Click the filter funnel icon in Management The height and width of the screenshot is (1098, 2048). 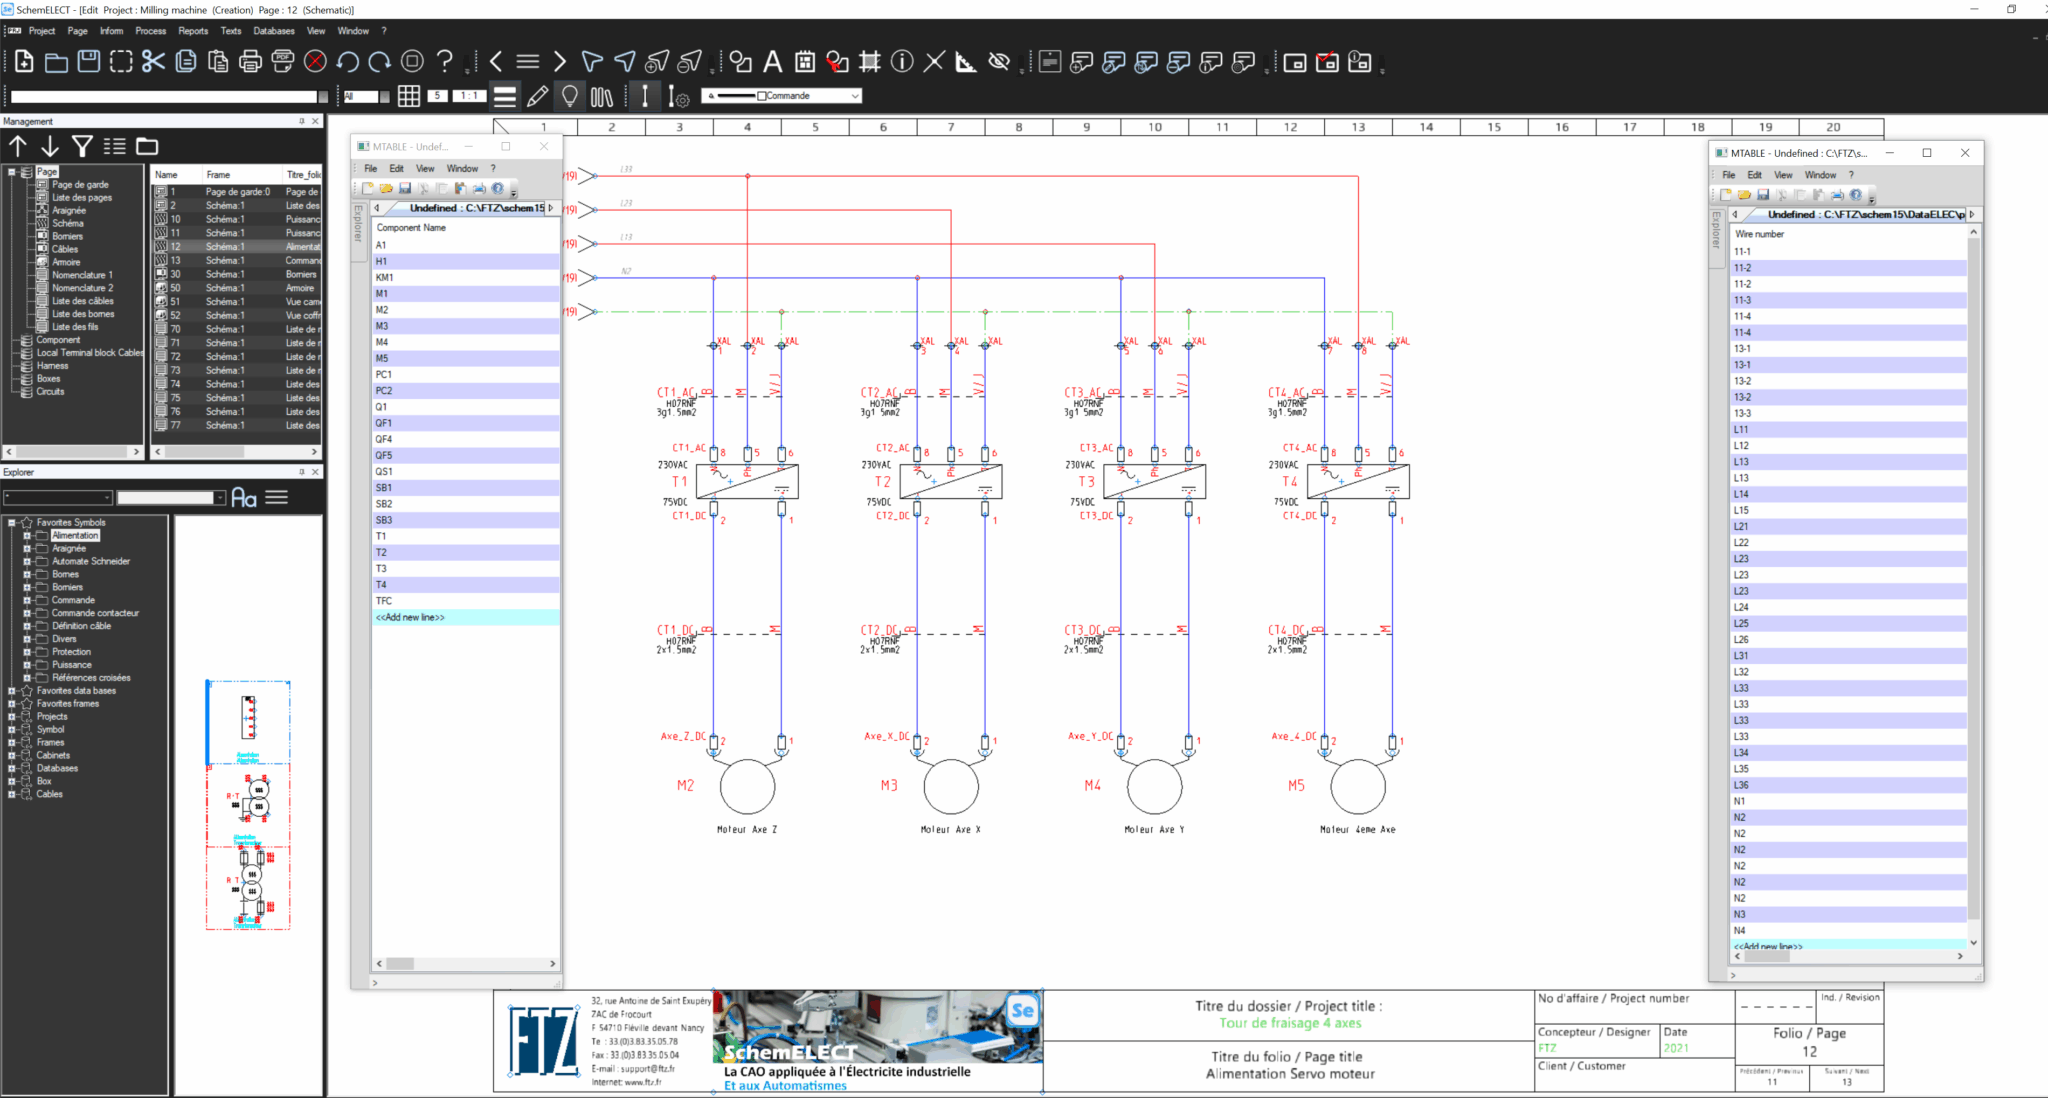[x=83, y=146]
